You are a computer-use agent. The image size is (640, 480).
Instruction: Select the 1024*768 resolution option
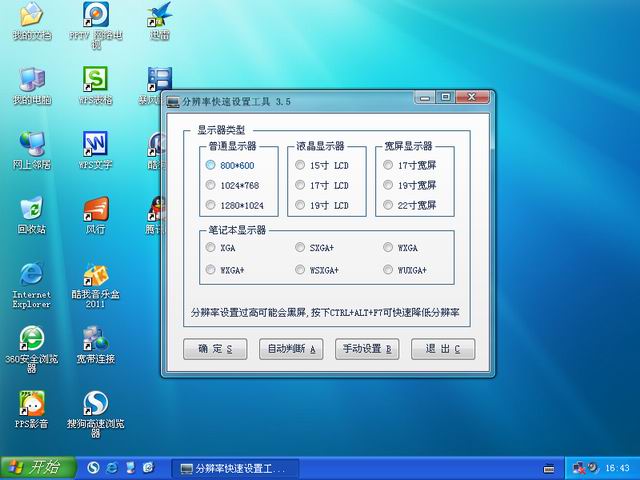[x=211, y=185]
